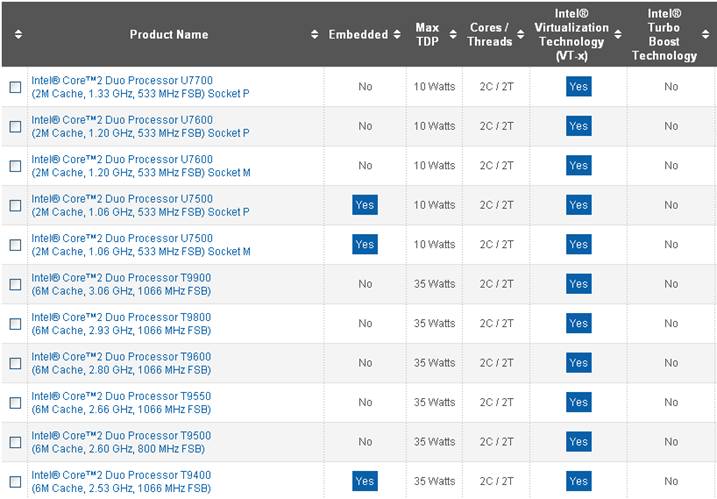Open Core 2 Duo T9400 product link
The width and height of the screenshot is (717, 499).
pyautogui.click(x=121, y=482)
